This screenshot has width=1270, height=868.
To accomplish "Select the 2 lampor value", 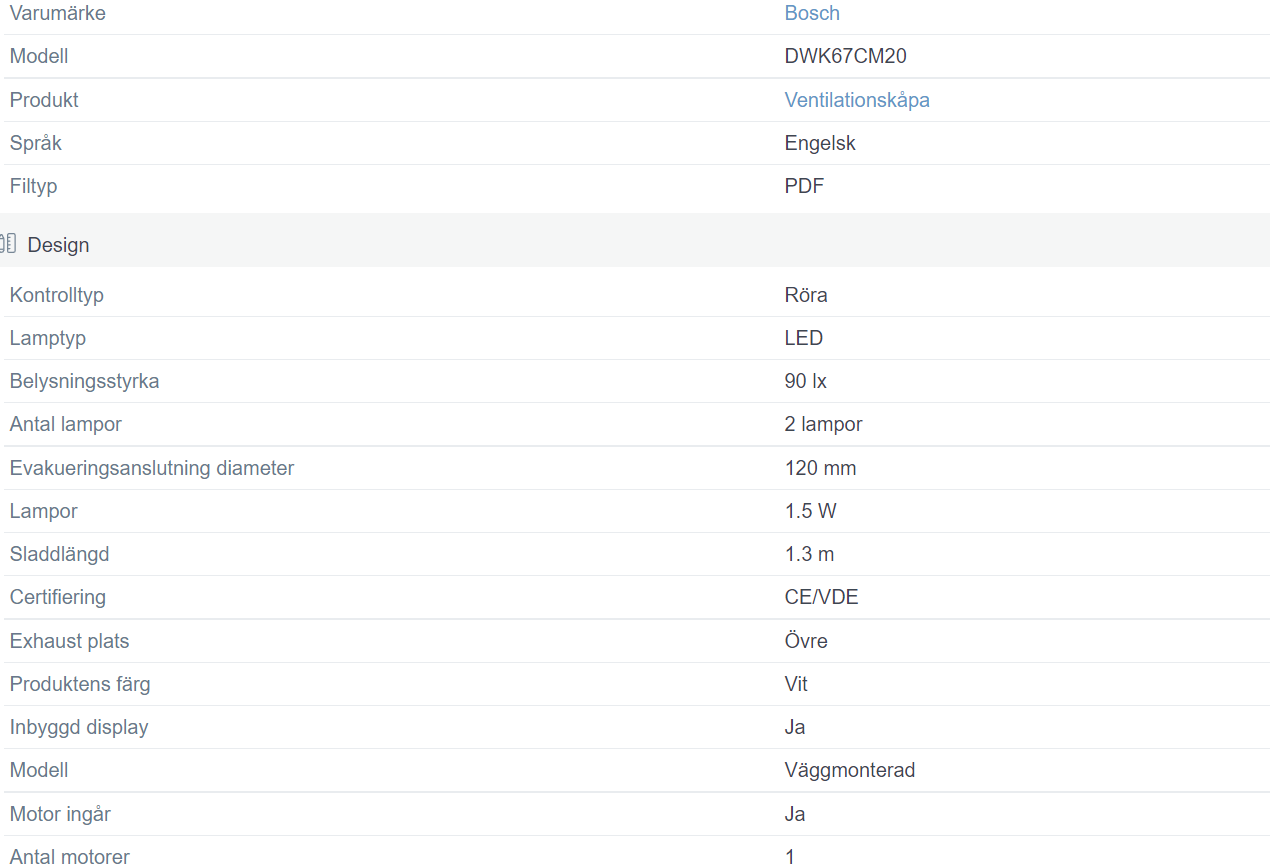I will pyautogui.click(x=824, y=424).
